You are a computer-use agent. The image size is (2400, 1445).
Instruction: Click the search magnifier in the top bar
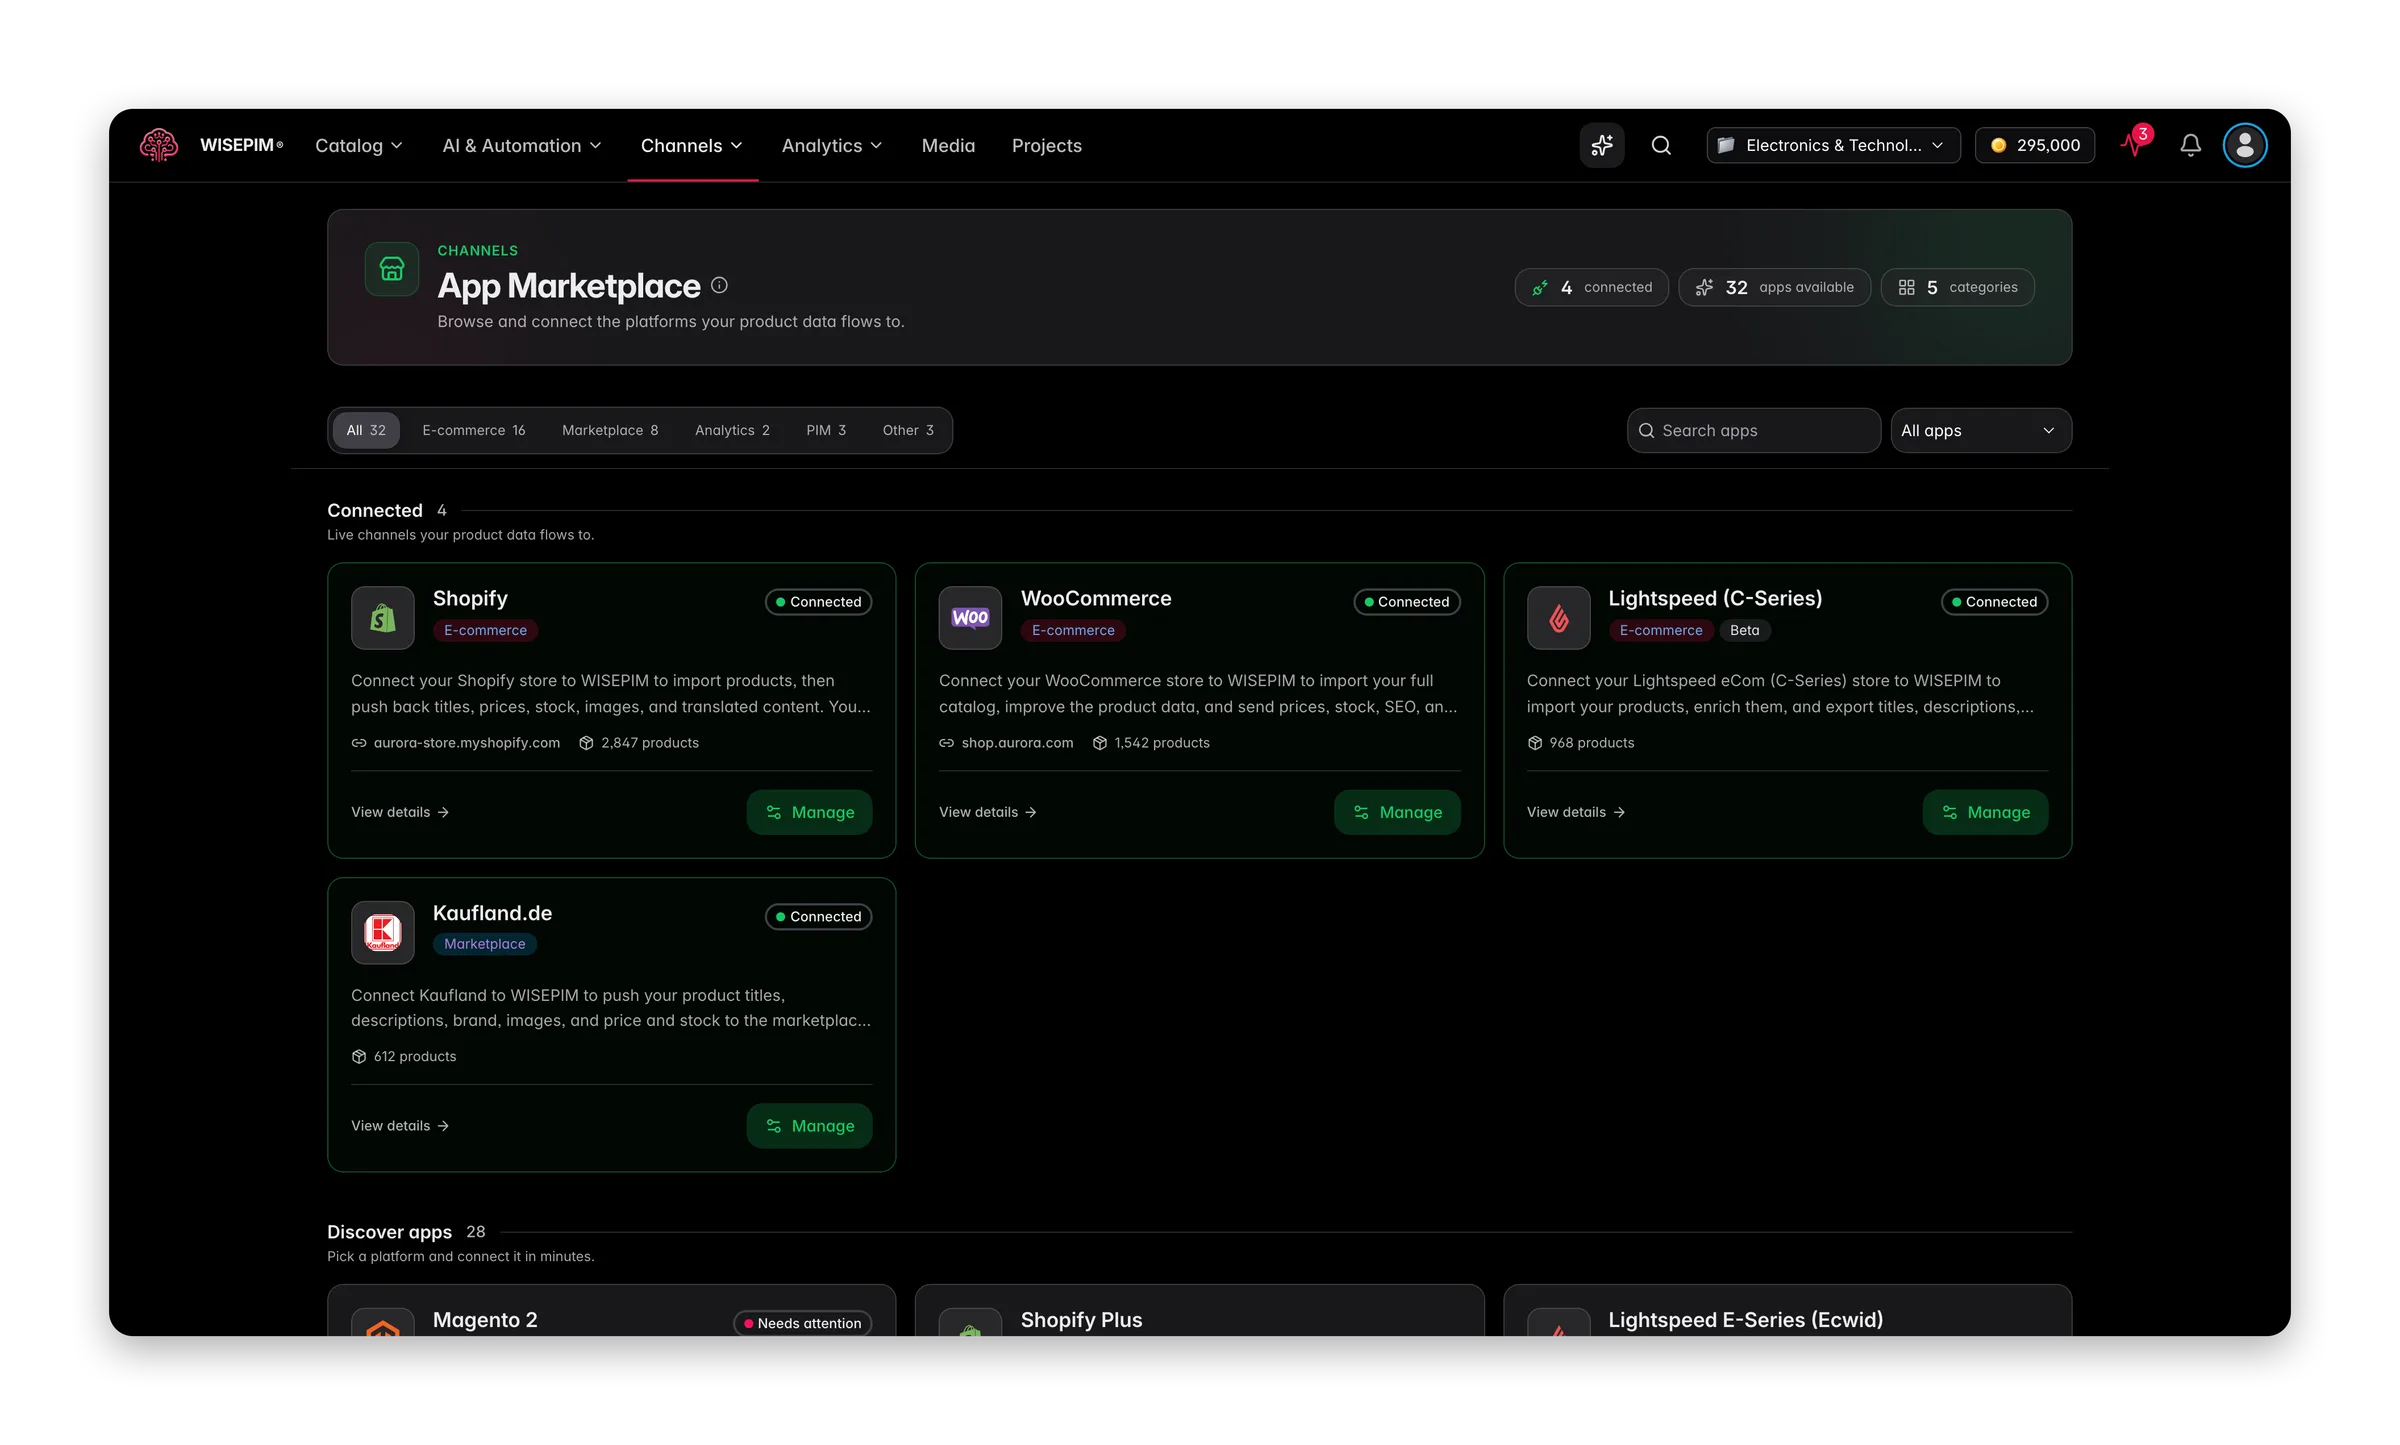pos(1661,145)
